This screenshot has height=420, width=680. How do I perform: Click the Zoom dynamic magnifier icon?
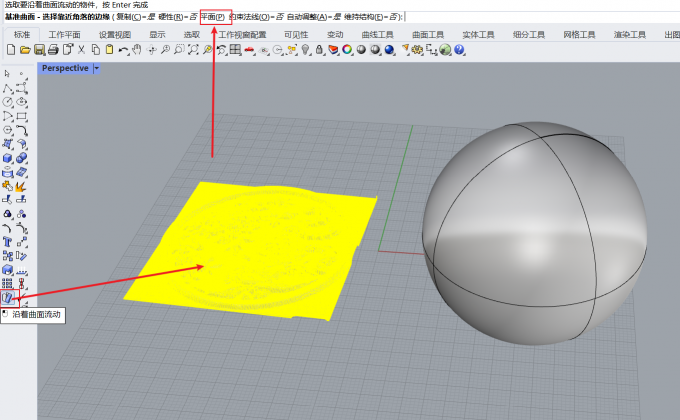coord(165,50)
